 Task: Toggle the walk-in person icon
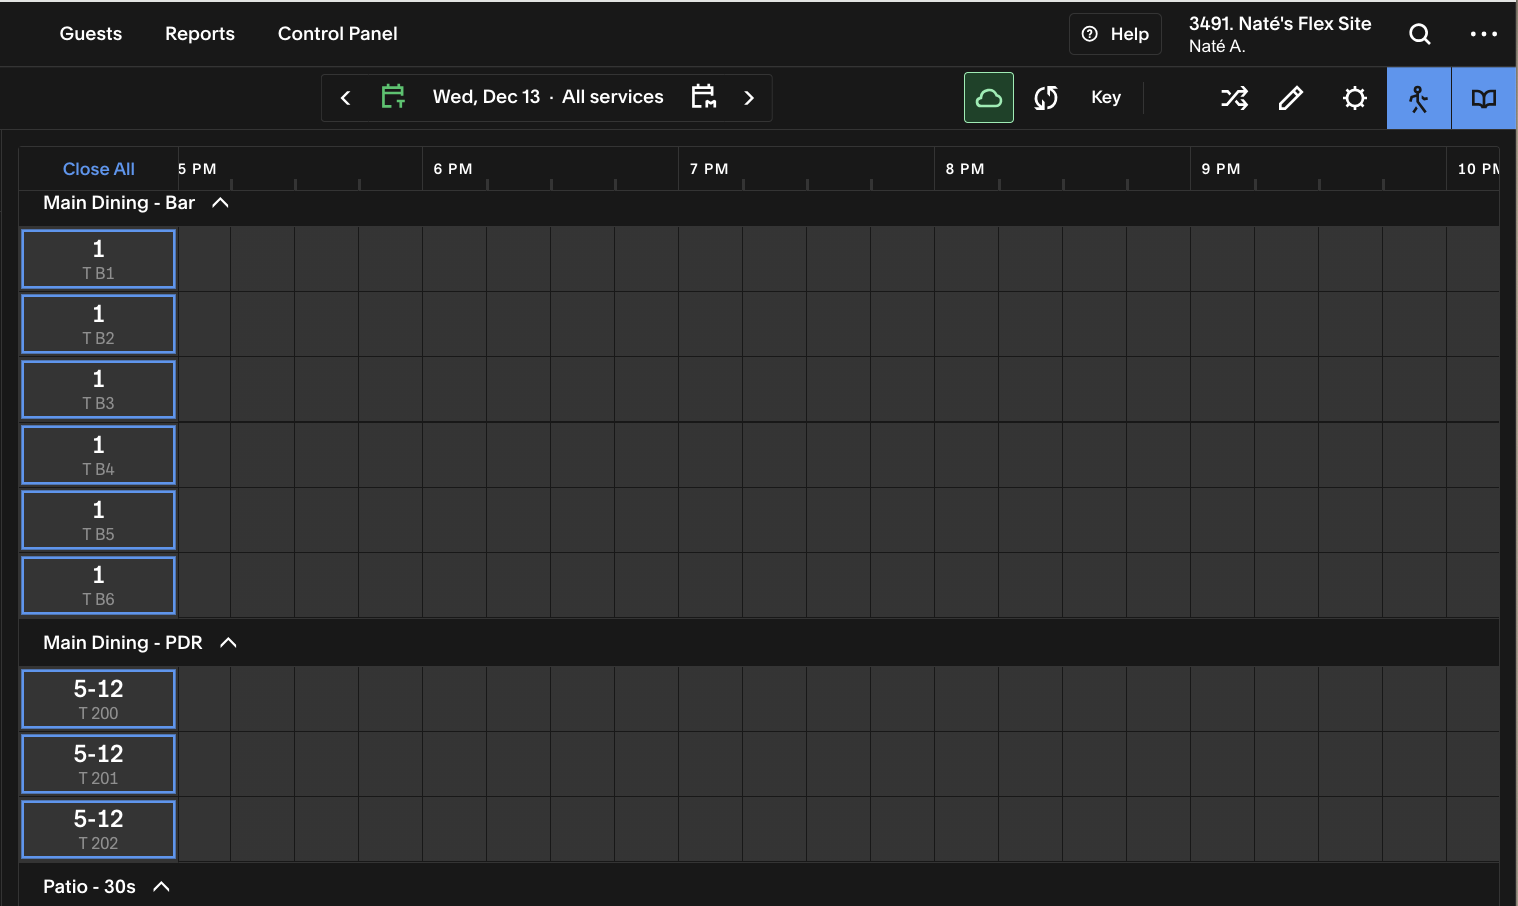[x=1418, y=98]
